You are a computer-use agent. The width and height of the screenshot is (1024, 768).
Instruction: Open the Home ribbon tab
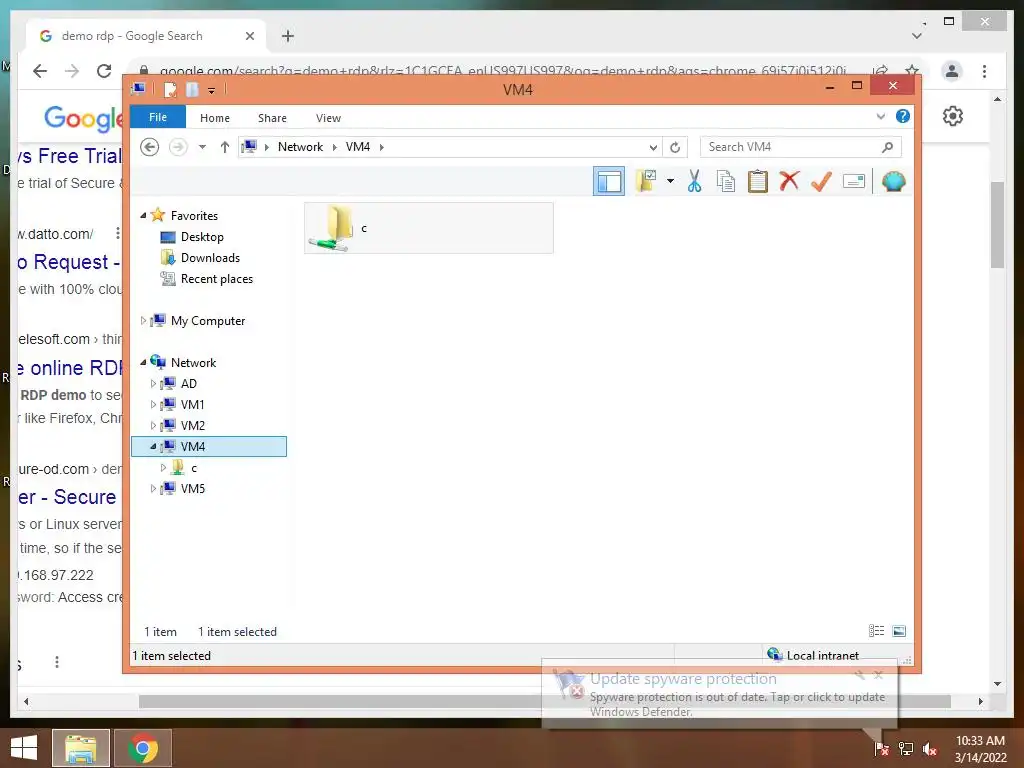point(215,118)
